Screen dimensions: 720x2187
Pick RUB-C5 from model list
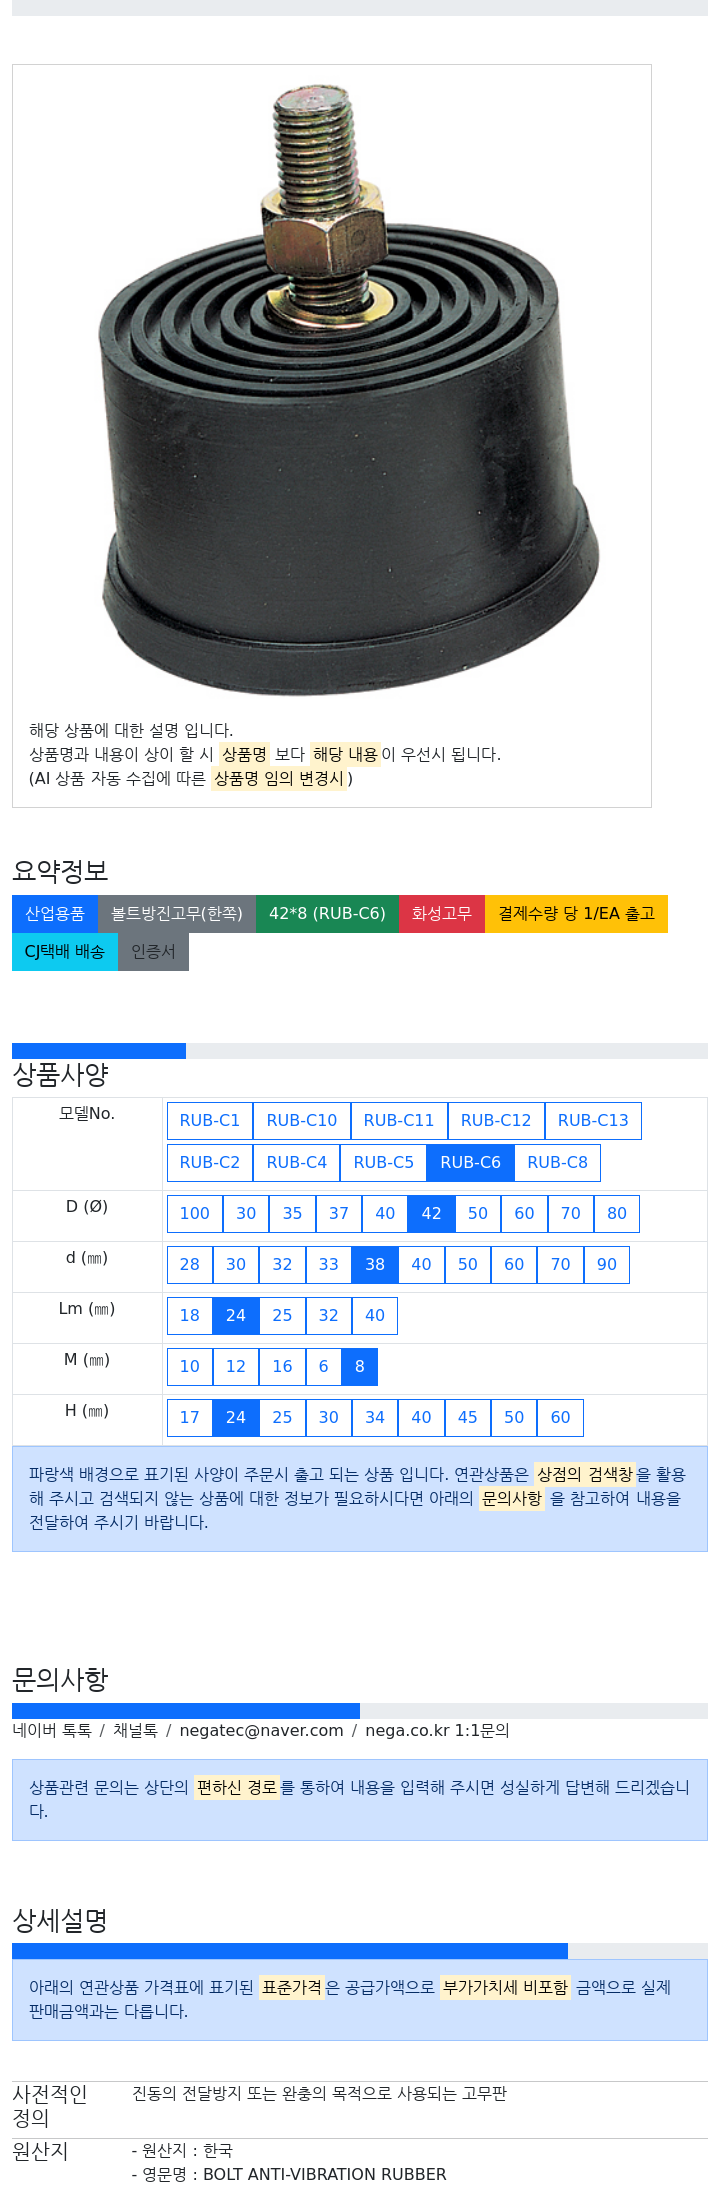coord(383,1162)
